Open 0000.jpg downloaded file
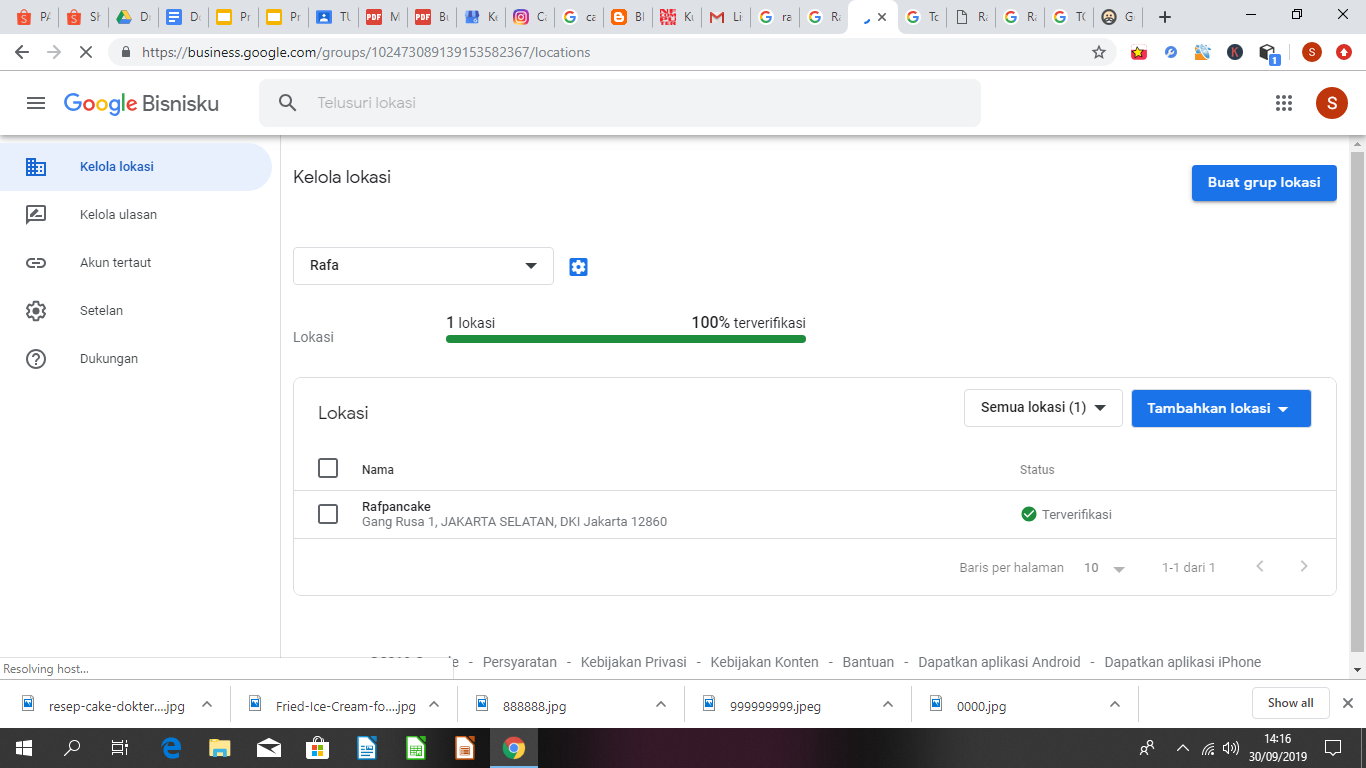The image size is (1366, 768). (982, 705)
